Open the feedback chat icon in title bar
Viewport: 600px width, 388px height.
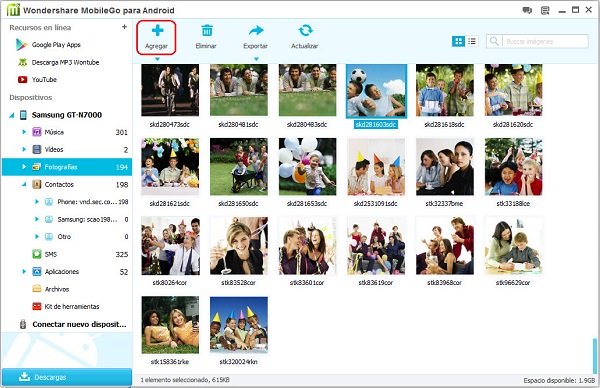pyautogui.click(x=527, y=10)
